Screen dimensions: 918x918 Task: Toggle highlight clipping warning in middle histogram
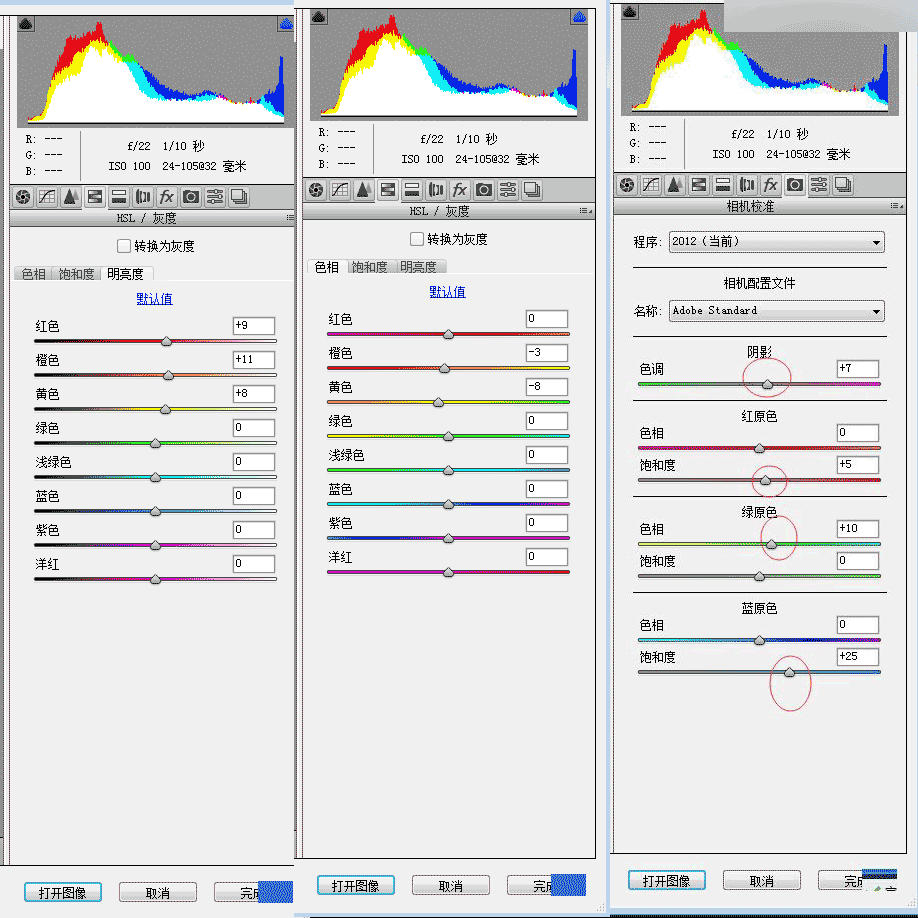(x=579, y=17)
